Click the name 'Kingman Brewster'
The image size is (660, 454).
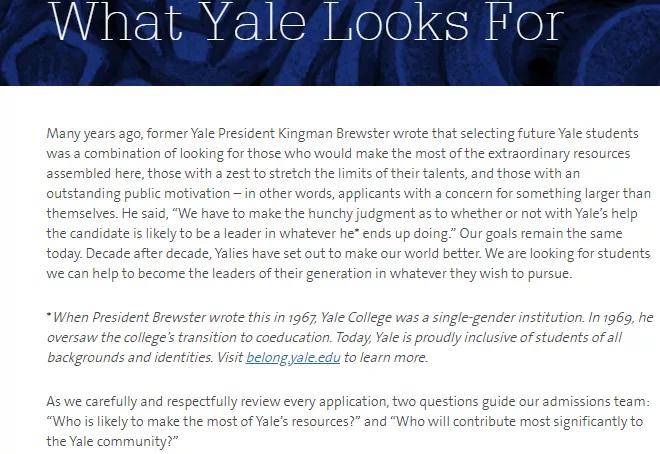tap(333, 133)
